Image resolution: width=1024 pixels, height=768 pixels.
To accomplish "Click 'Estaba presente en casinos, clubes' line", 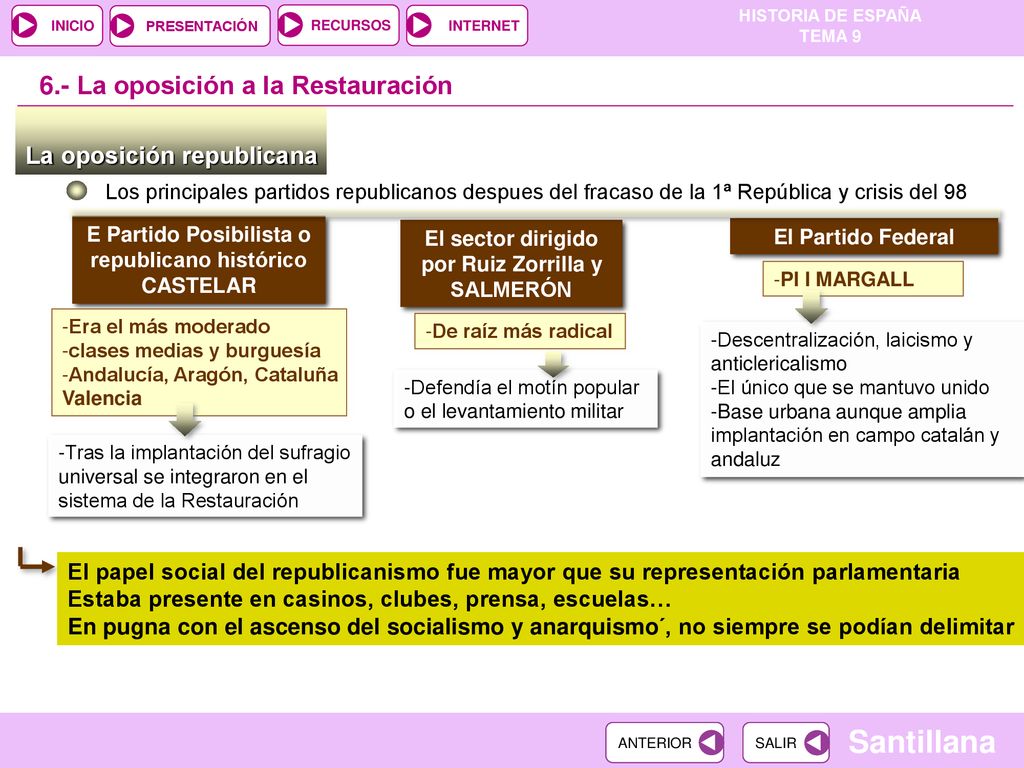I will pos(370,599).
